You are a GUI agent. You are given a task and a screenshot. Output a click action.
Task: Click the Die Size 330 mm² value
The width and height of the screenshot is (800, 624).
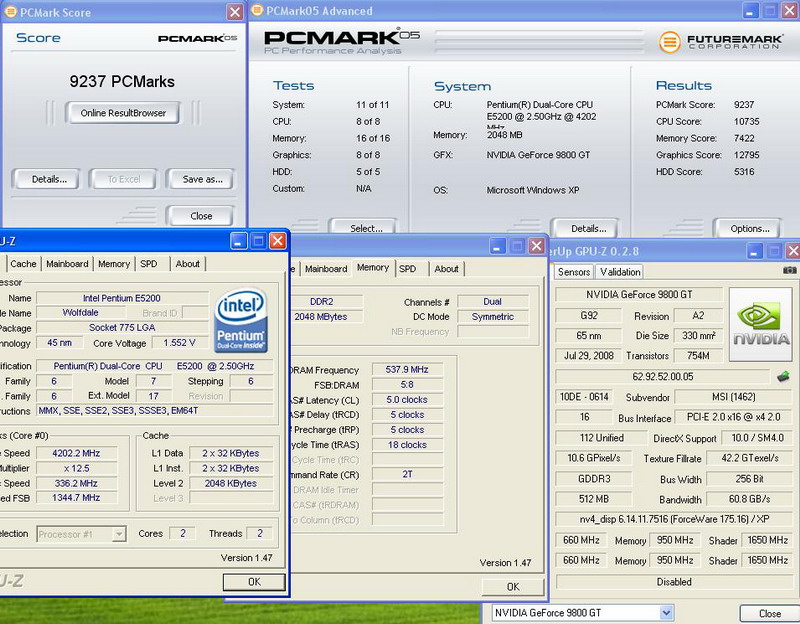click(698, 336)
